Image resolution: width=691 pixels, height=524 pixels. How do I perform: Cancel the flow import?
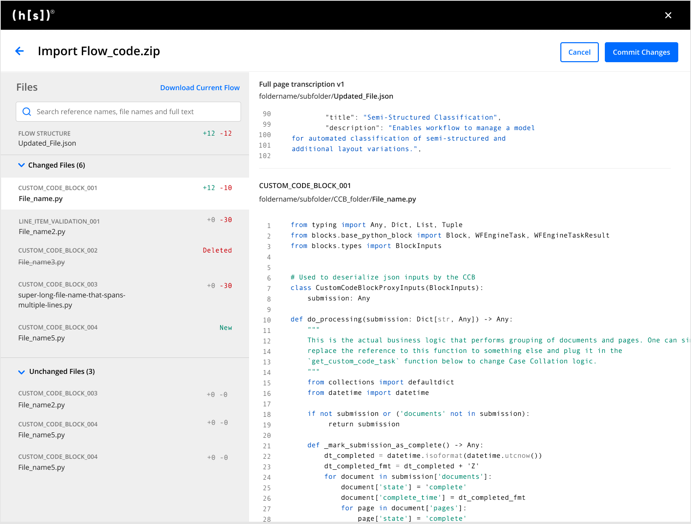click(x=579, y=52)
